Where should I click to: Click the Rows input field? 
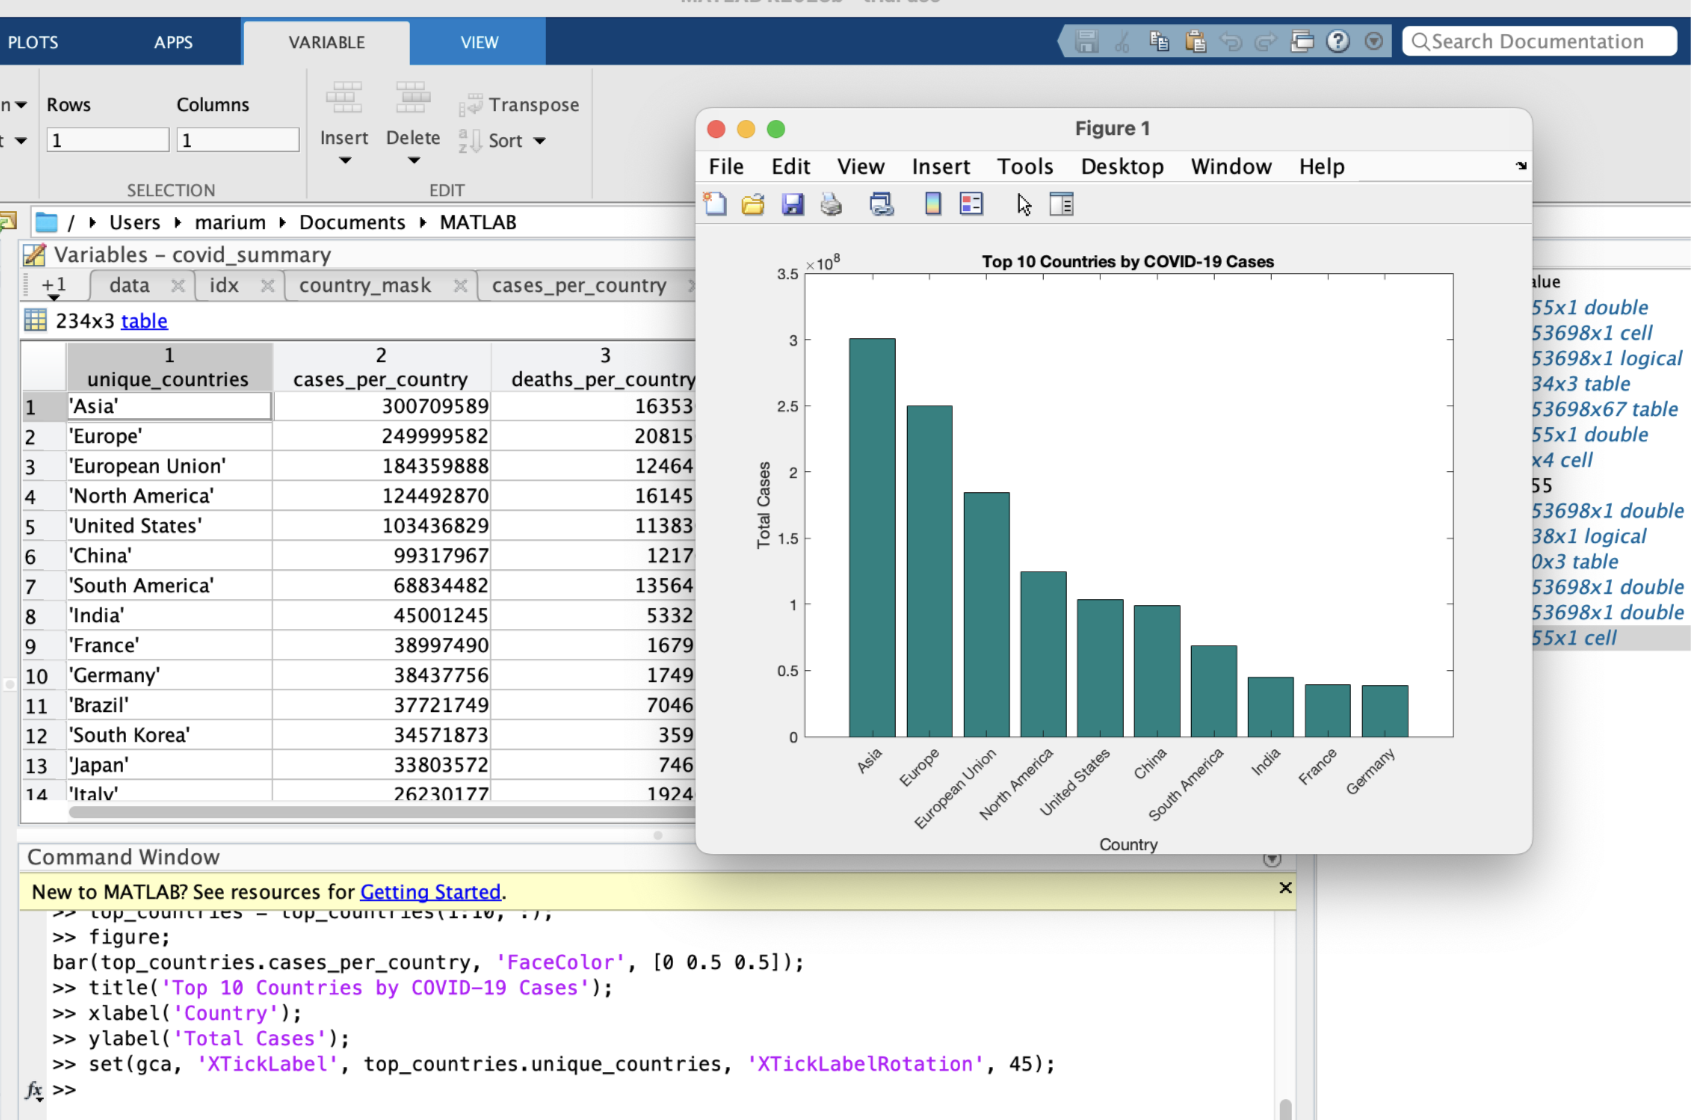click(x=108, y=140)
